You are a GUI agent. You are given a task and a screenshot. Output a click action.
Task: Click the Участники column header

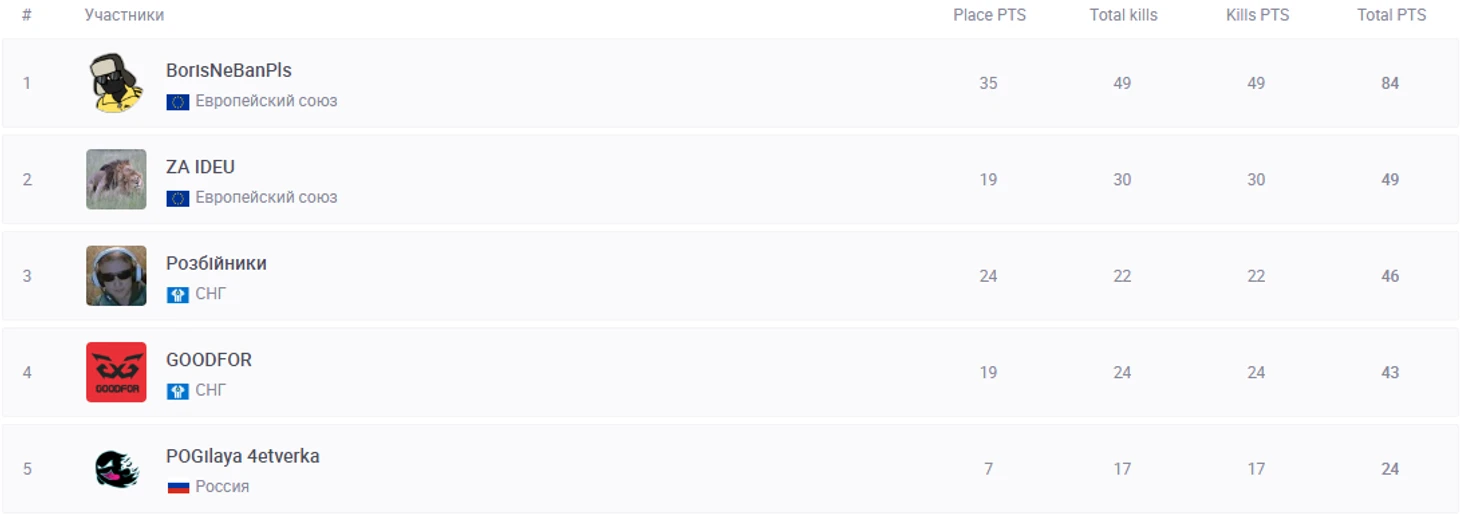click(x=124, y=15)
